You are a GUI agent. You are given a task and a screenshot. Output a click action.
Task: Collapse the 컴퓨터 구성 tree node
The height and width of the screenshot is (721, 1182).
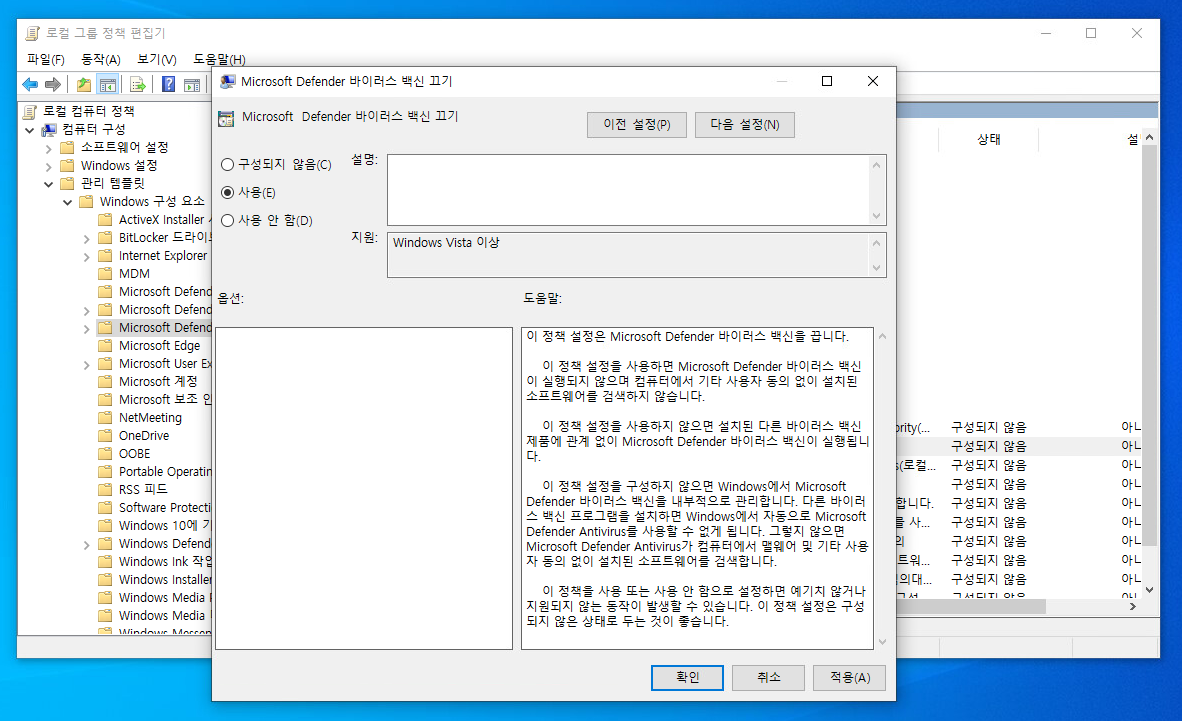pos(29,130)
